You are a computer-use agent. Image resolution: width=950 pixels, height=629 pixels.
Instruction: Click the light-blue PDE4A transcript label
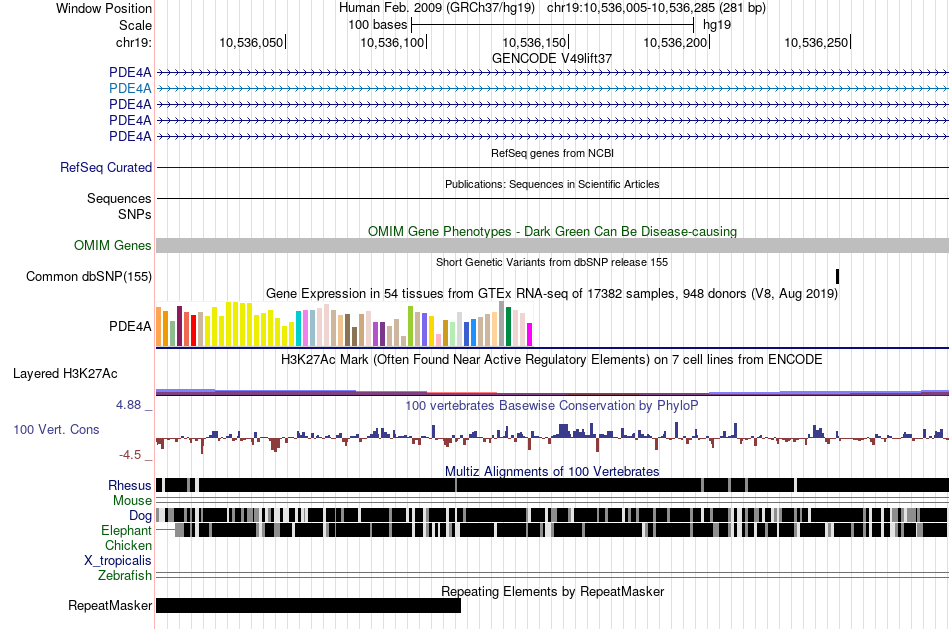tap(130, 88)
